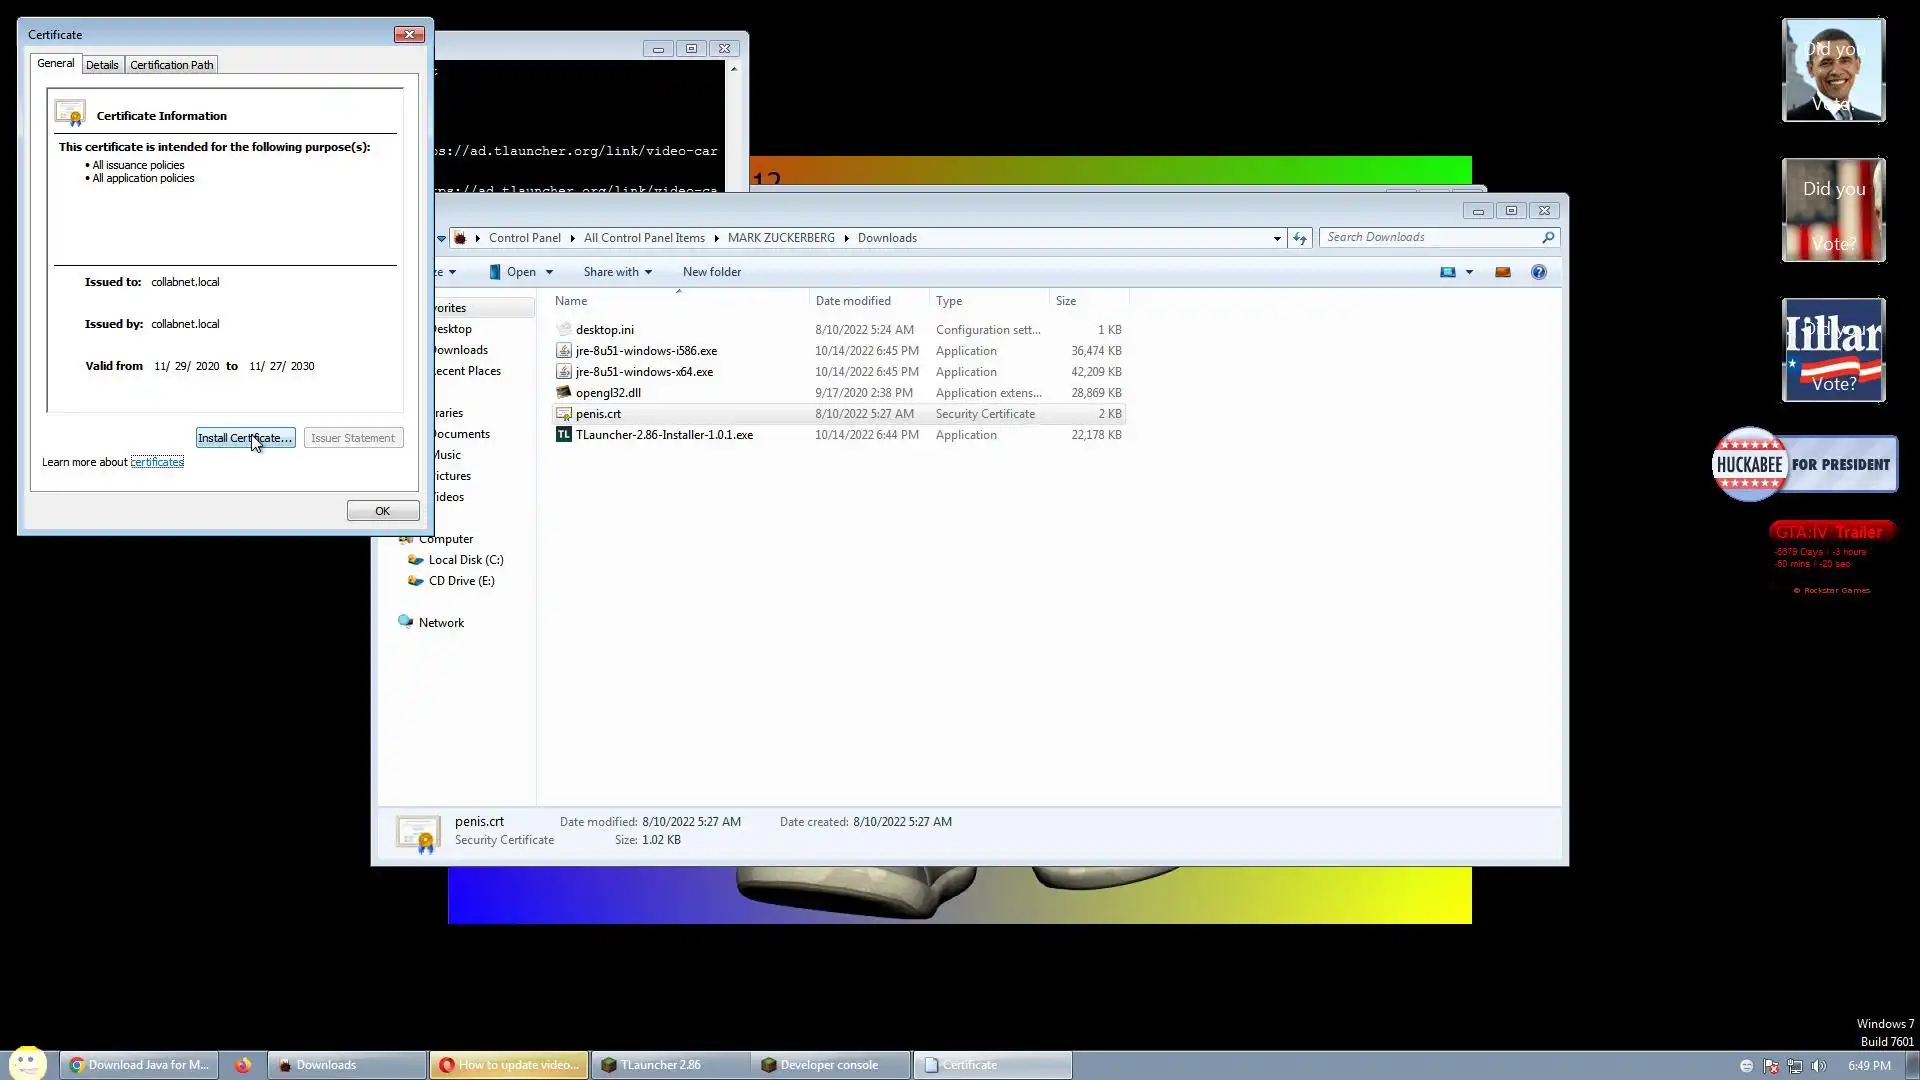Click the Install Certificate button

click(x=245, y=438)
